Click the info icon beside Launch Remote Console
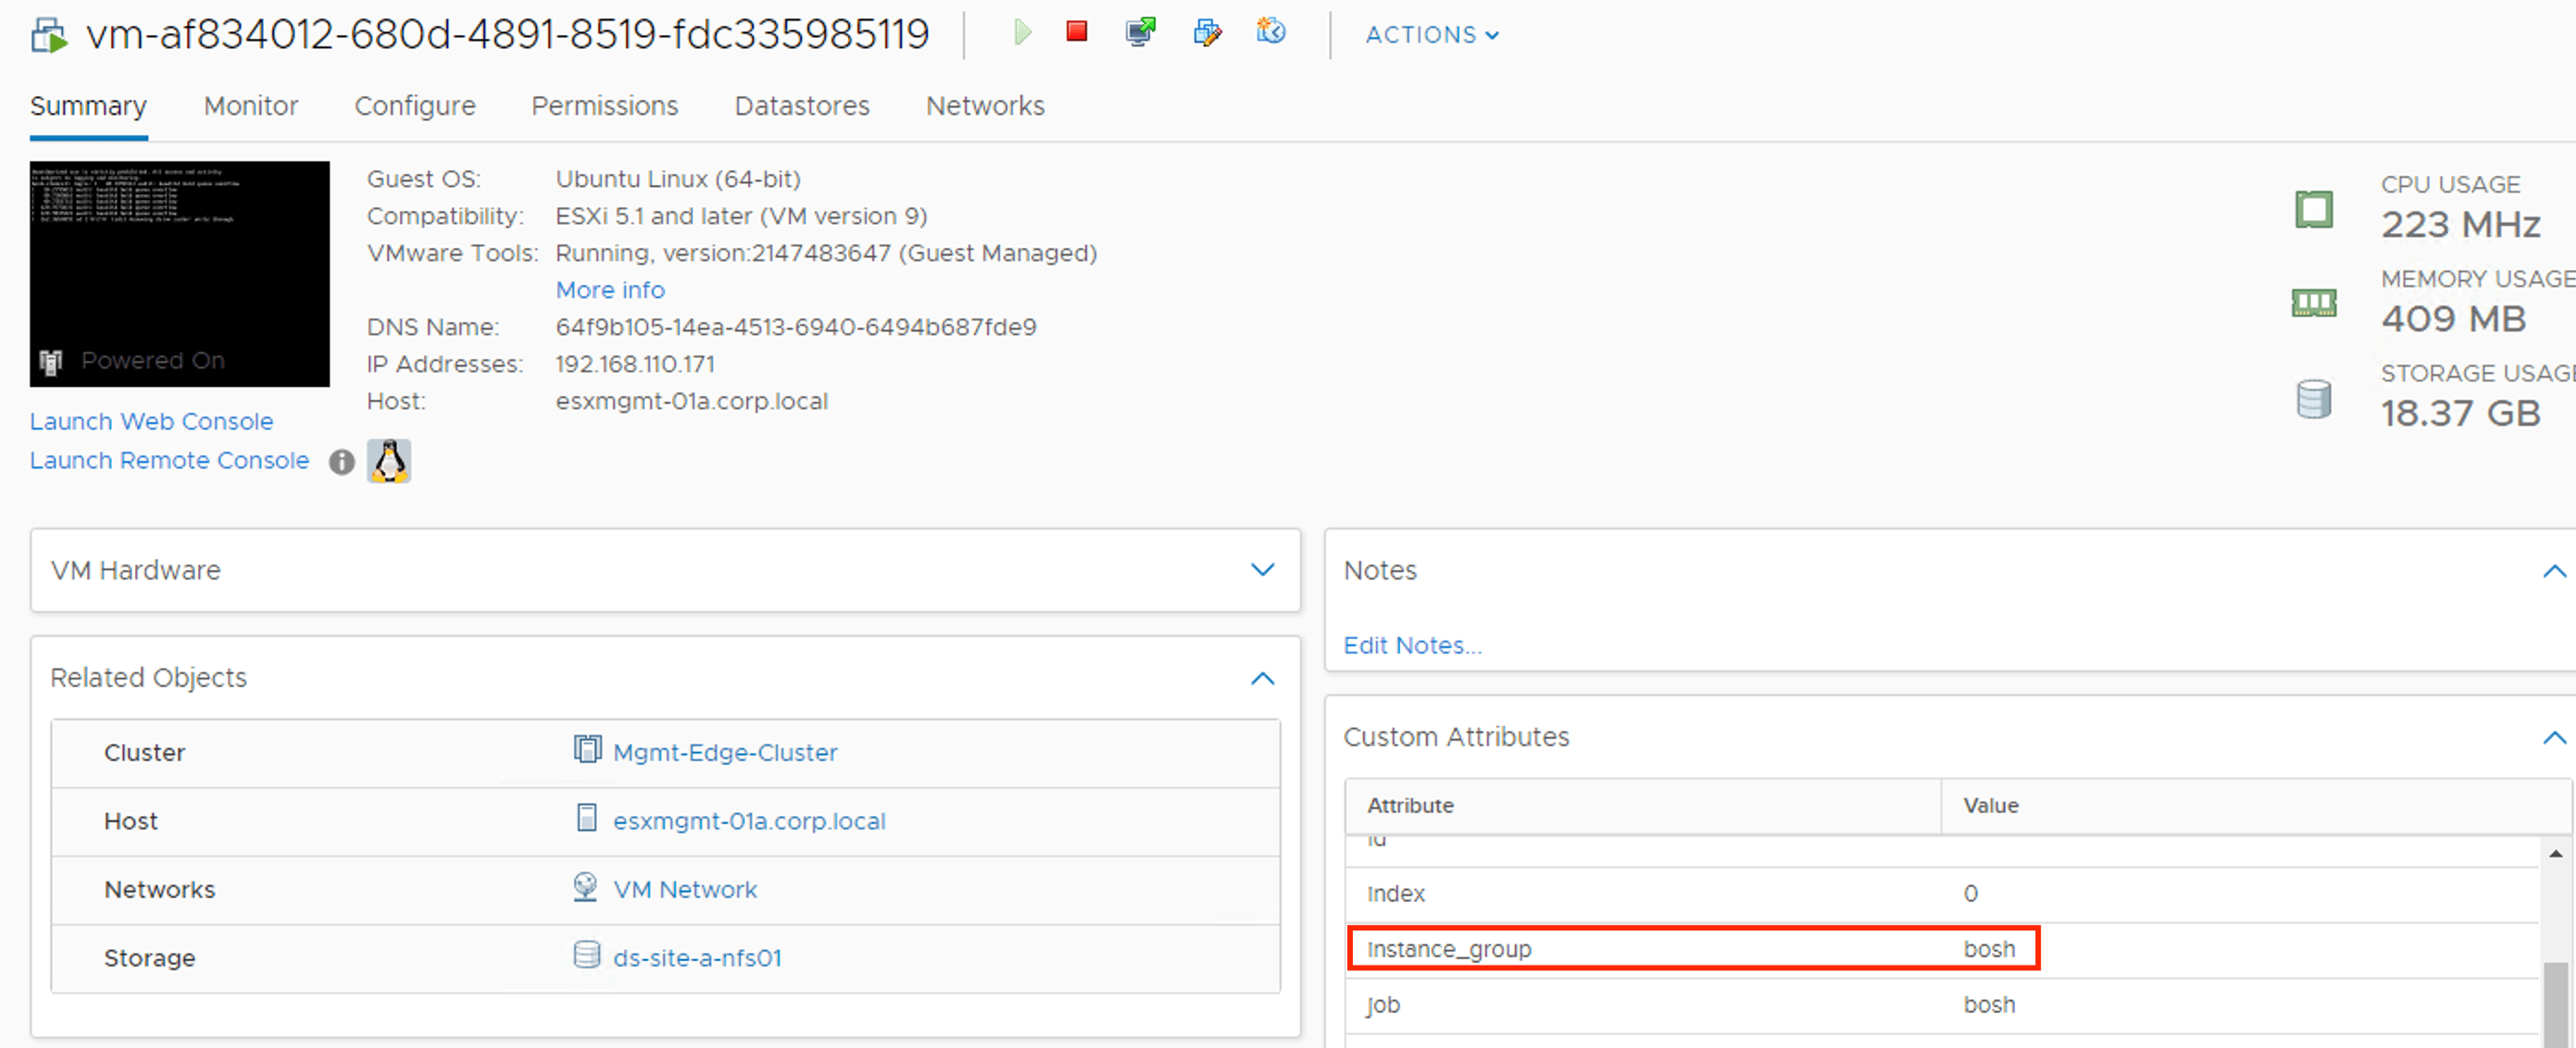 click(x=342, y=462)
